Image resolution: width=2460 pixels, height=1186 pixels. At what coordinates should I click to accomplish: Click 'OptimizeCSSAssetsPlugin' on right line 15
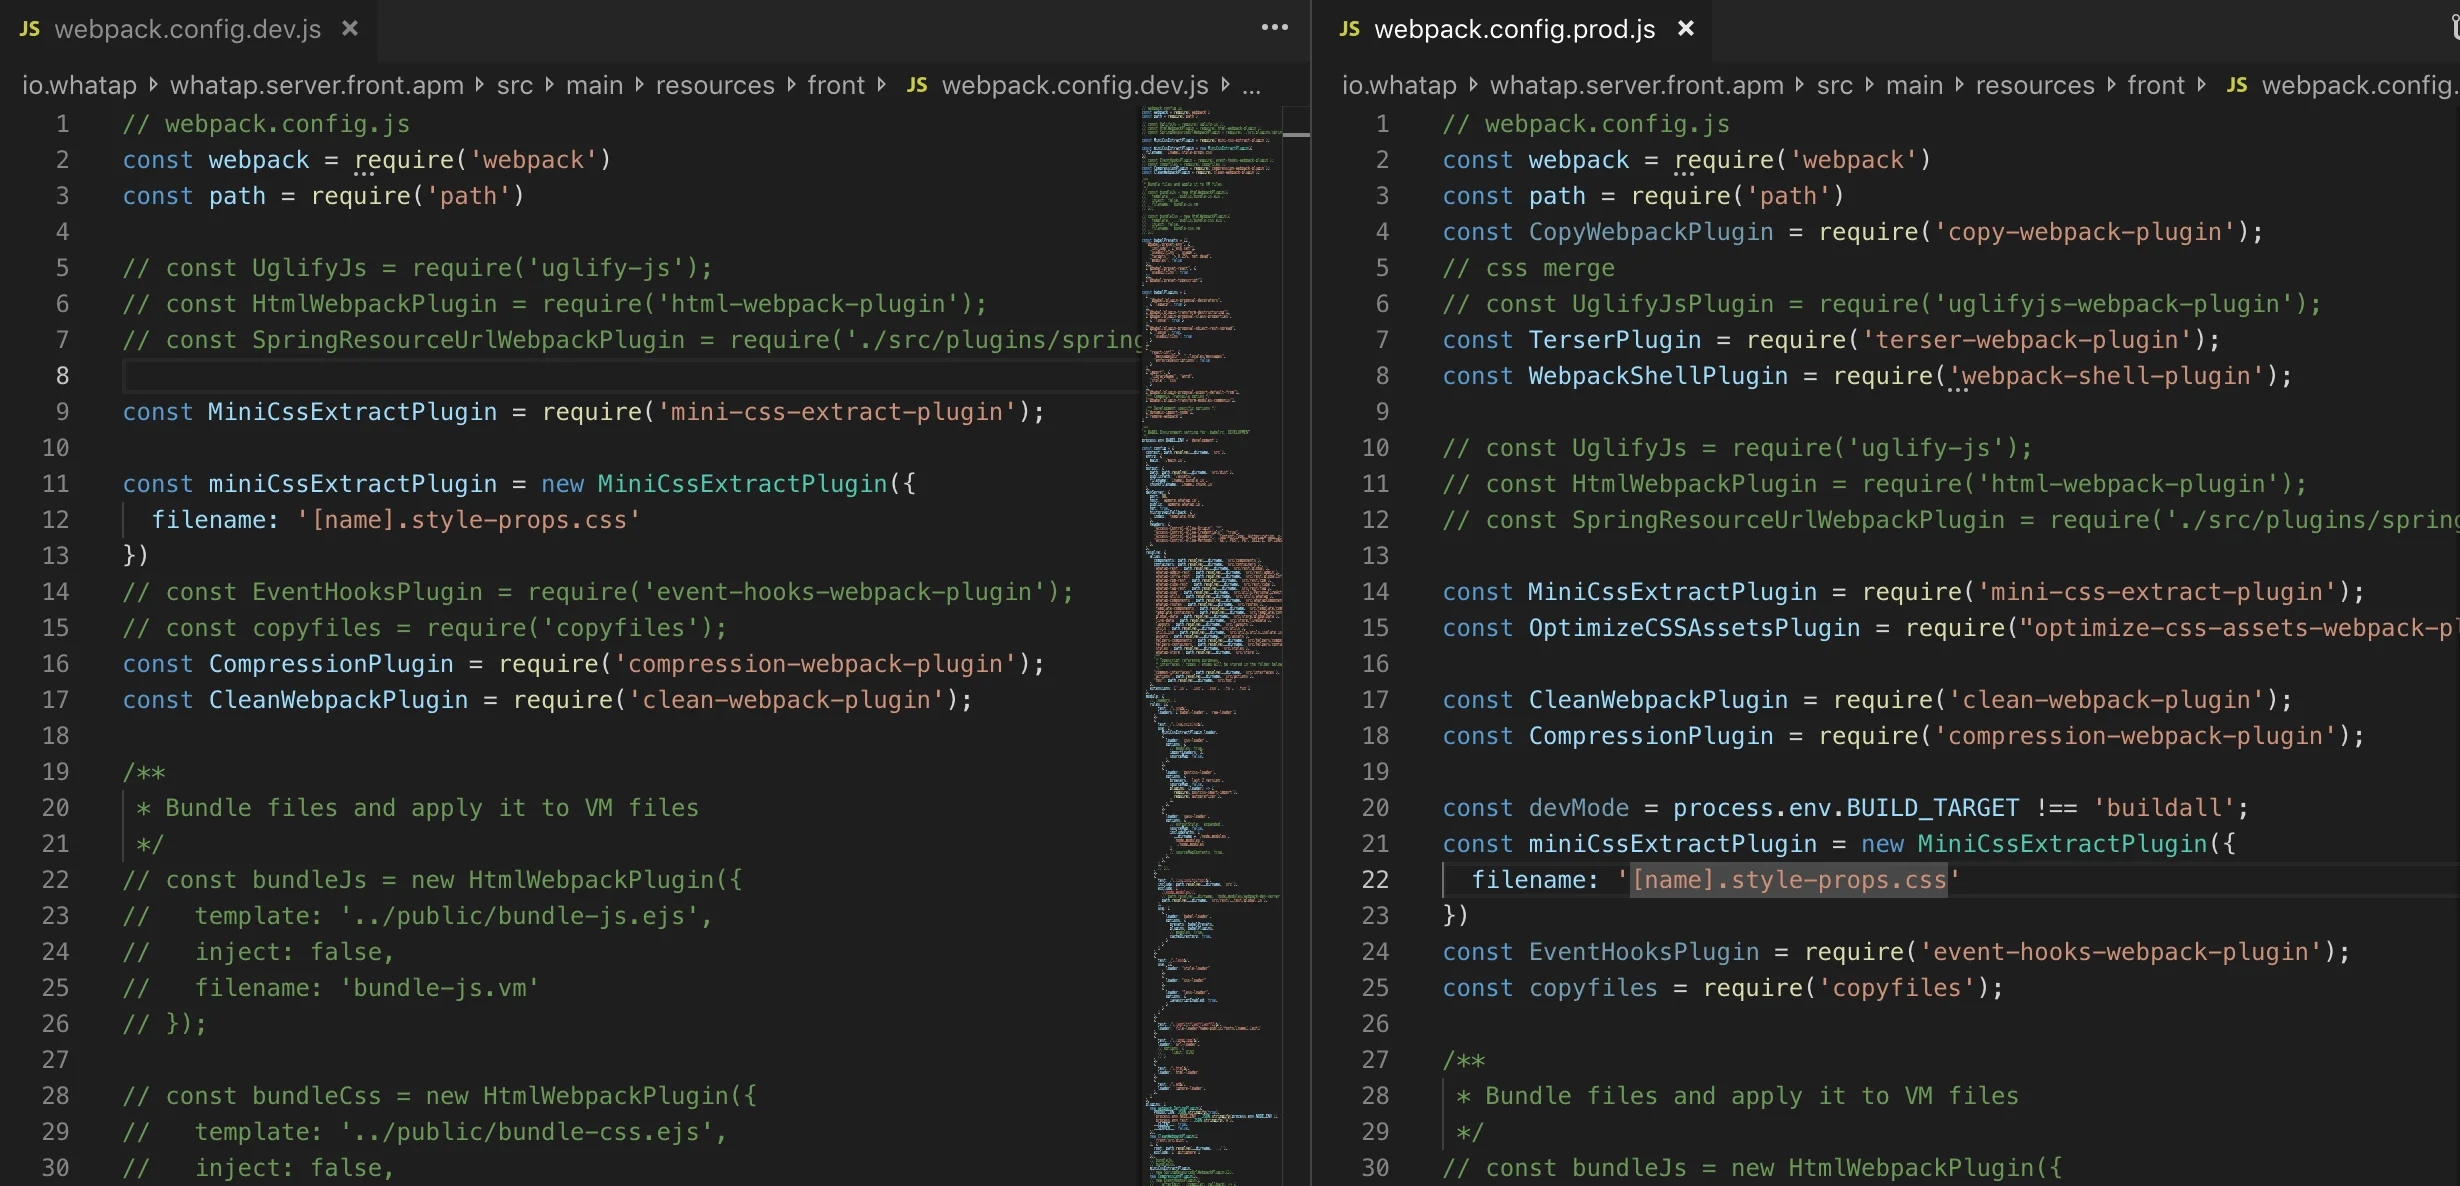click(x=1694, y=627)
